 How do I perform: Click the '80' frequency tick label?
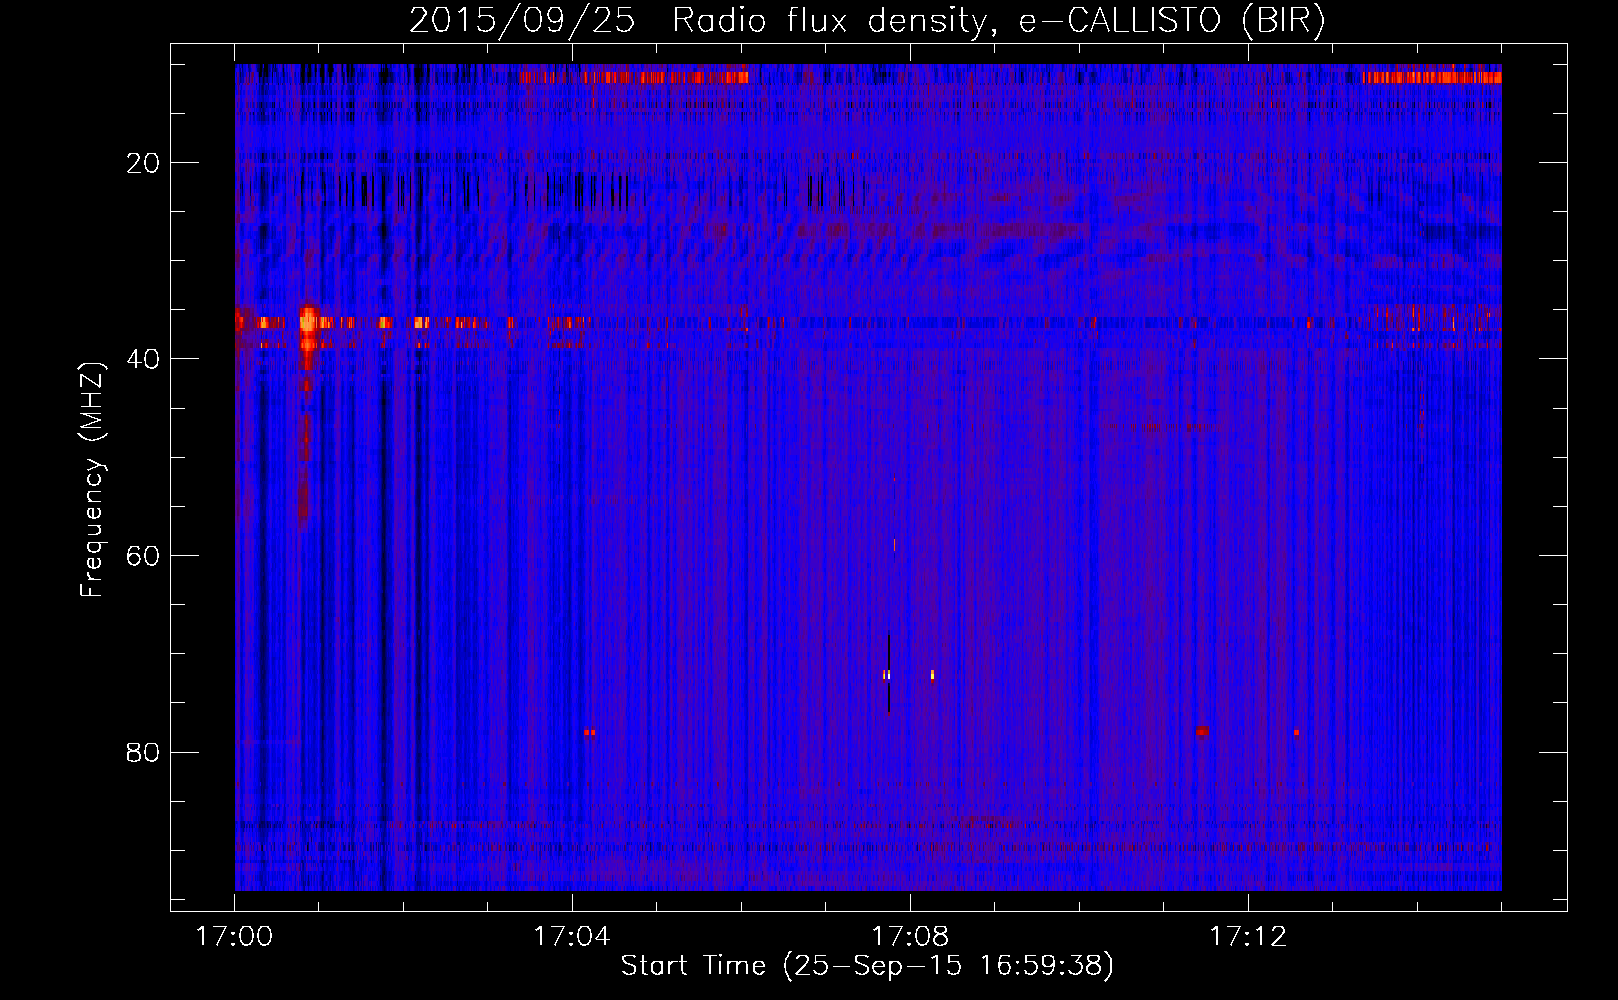144,752
